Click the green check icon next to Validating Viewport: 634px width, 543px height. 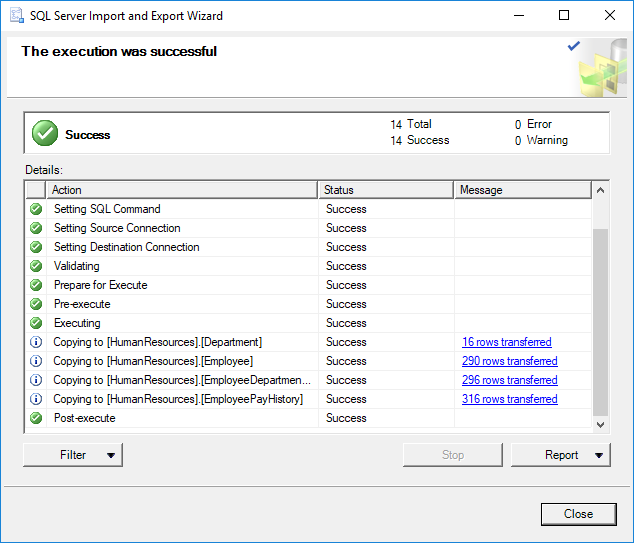(36, 266)
